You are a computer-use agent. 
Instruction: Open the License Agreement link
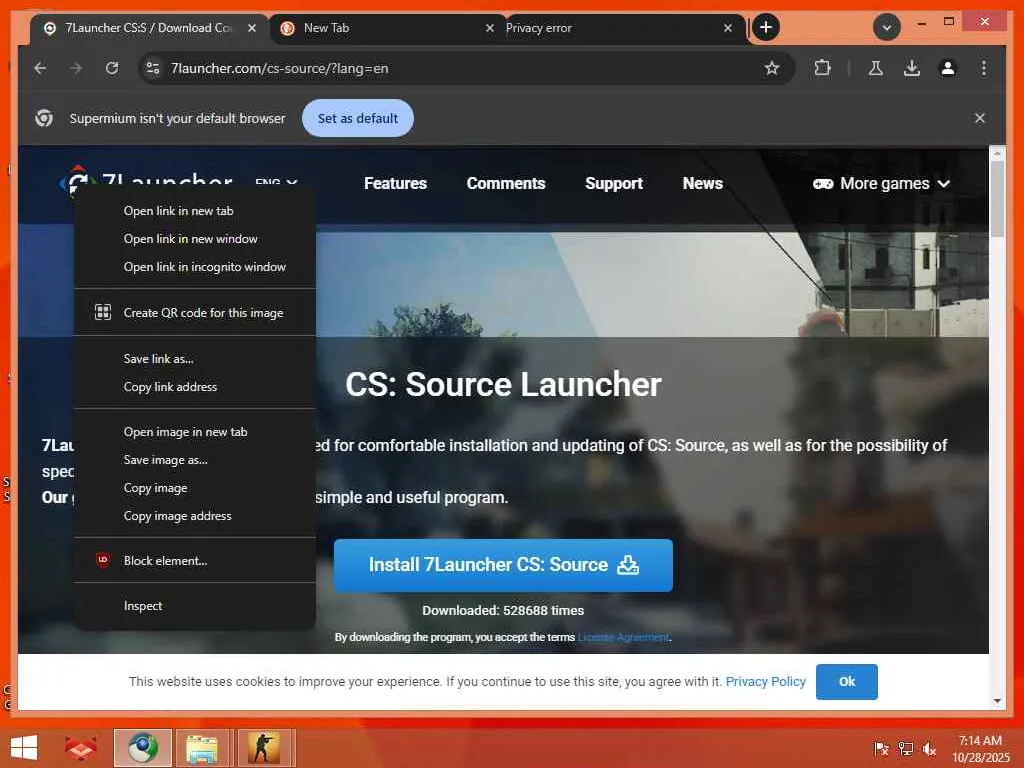click(x=624, y=637)
